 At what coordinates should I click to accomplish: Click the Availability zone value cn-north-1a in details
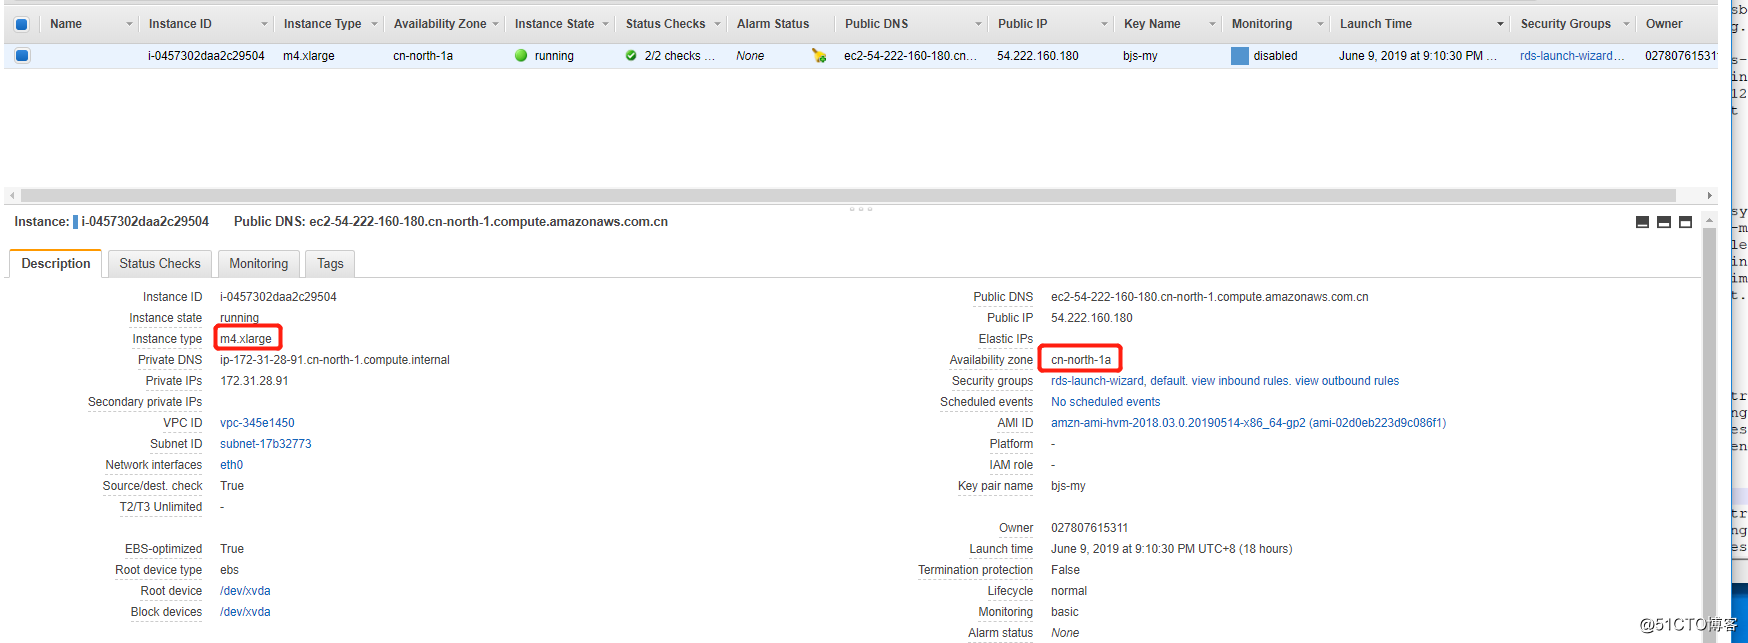coord(1081,360)
